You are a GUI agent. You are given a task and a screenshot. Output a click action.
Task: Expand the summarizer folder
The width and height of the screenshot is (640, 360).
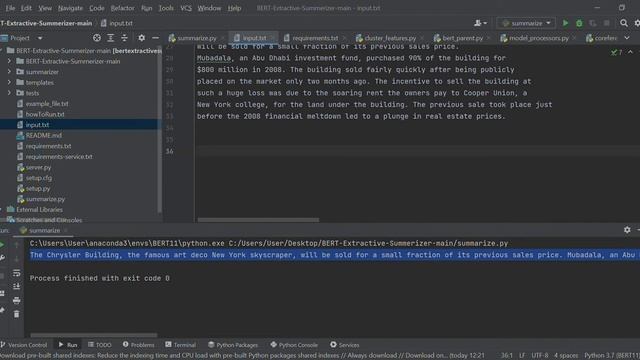click(x=9, y=72)
